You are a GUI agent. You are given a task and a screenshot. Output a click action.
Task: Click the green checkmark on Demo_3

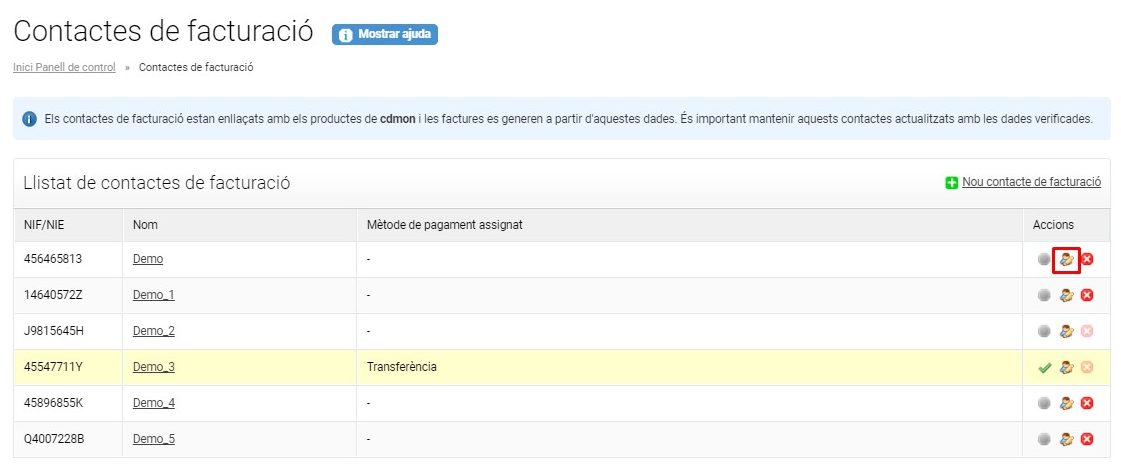[x=1045, y=368]
